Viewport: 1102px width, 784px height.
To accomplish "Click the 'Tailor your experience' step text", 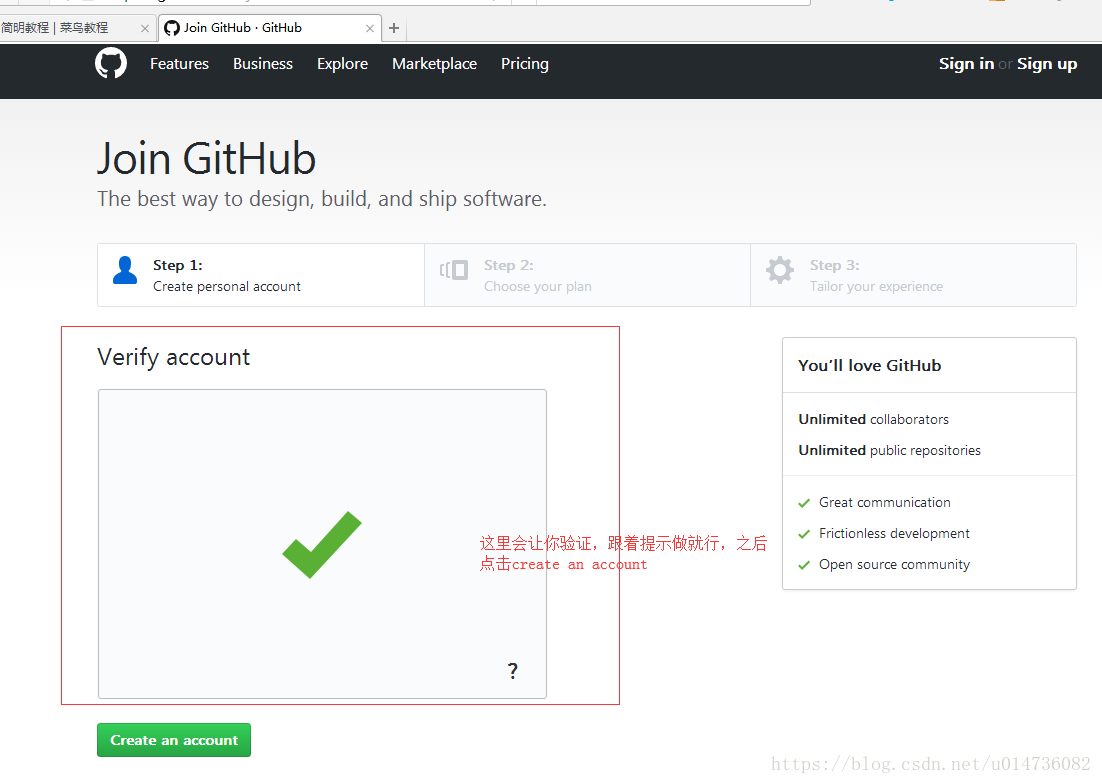I will tap(876, 287).
